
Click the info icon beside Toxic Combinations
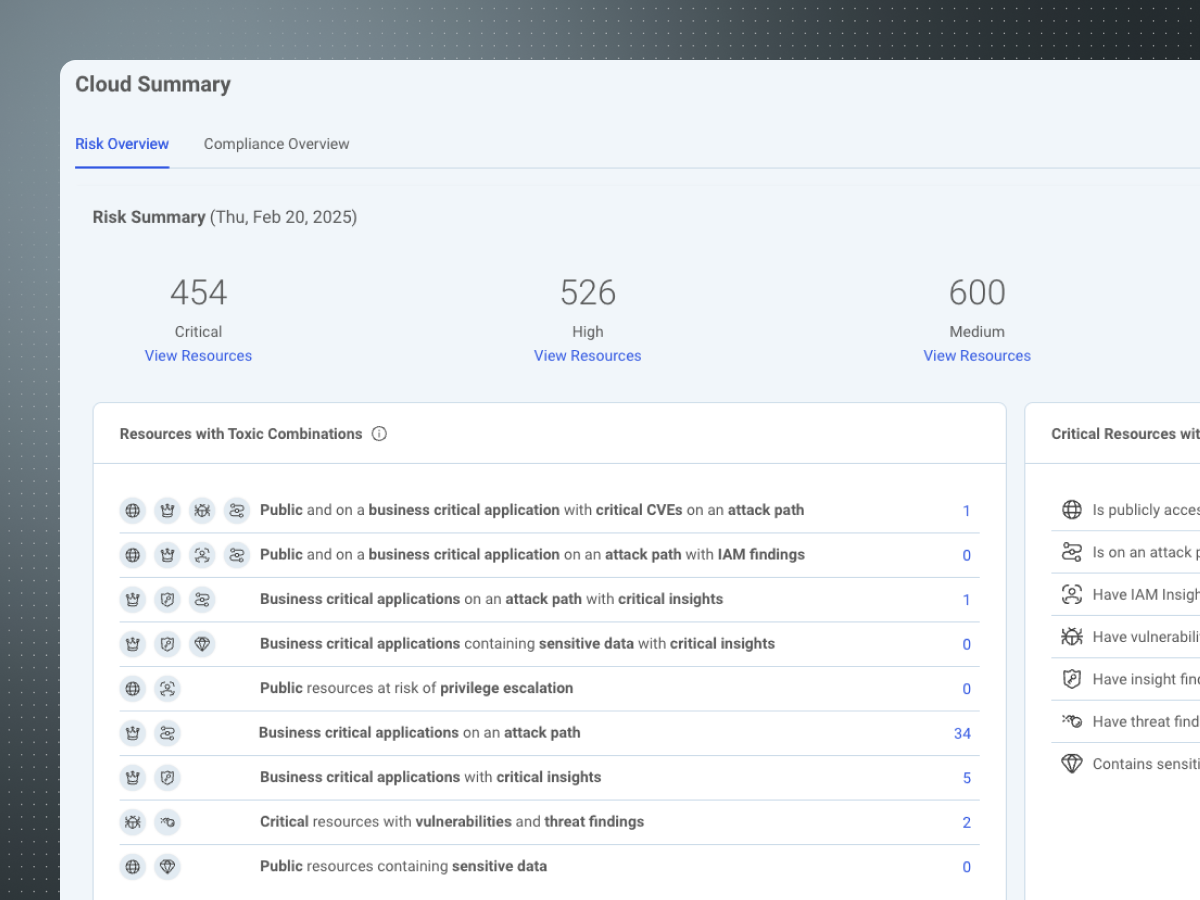pos(379,434)
